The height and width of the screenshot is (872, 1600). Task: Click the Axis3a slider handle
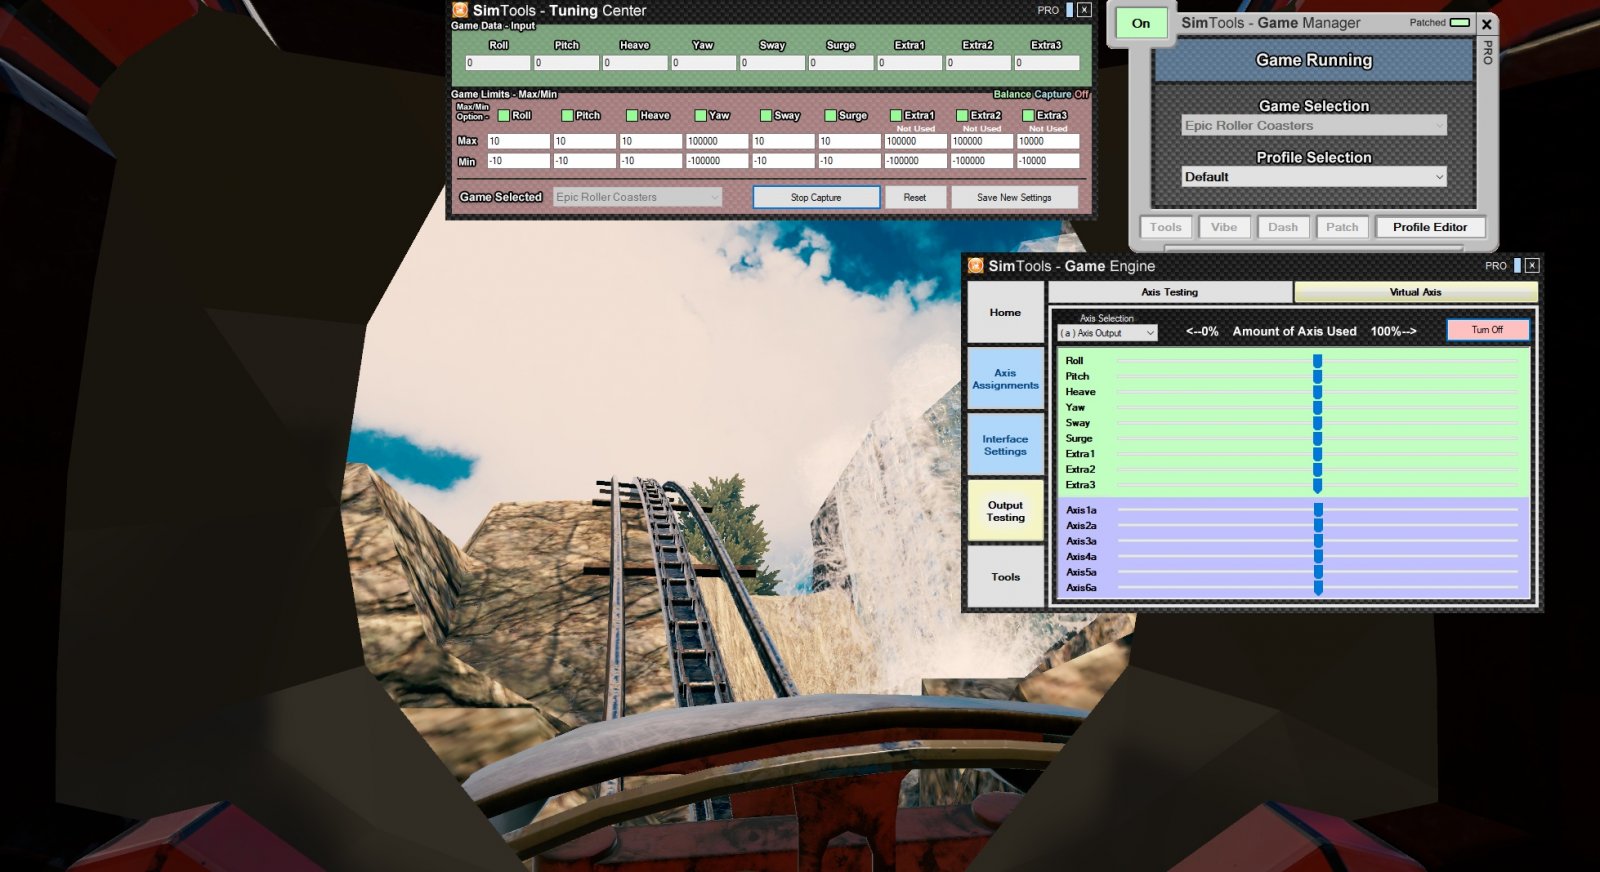[x=1318, y=541]
